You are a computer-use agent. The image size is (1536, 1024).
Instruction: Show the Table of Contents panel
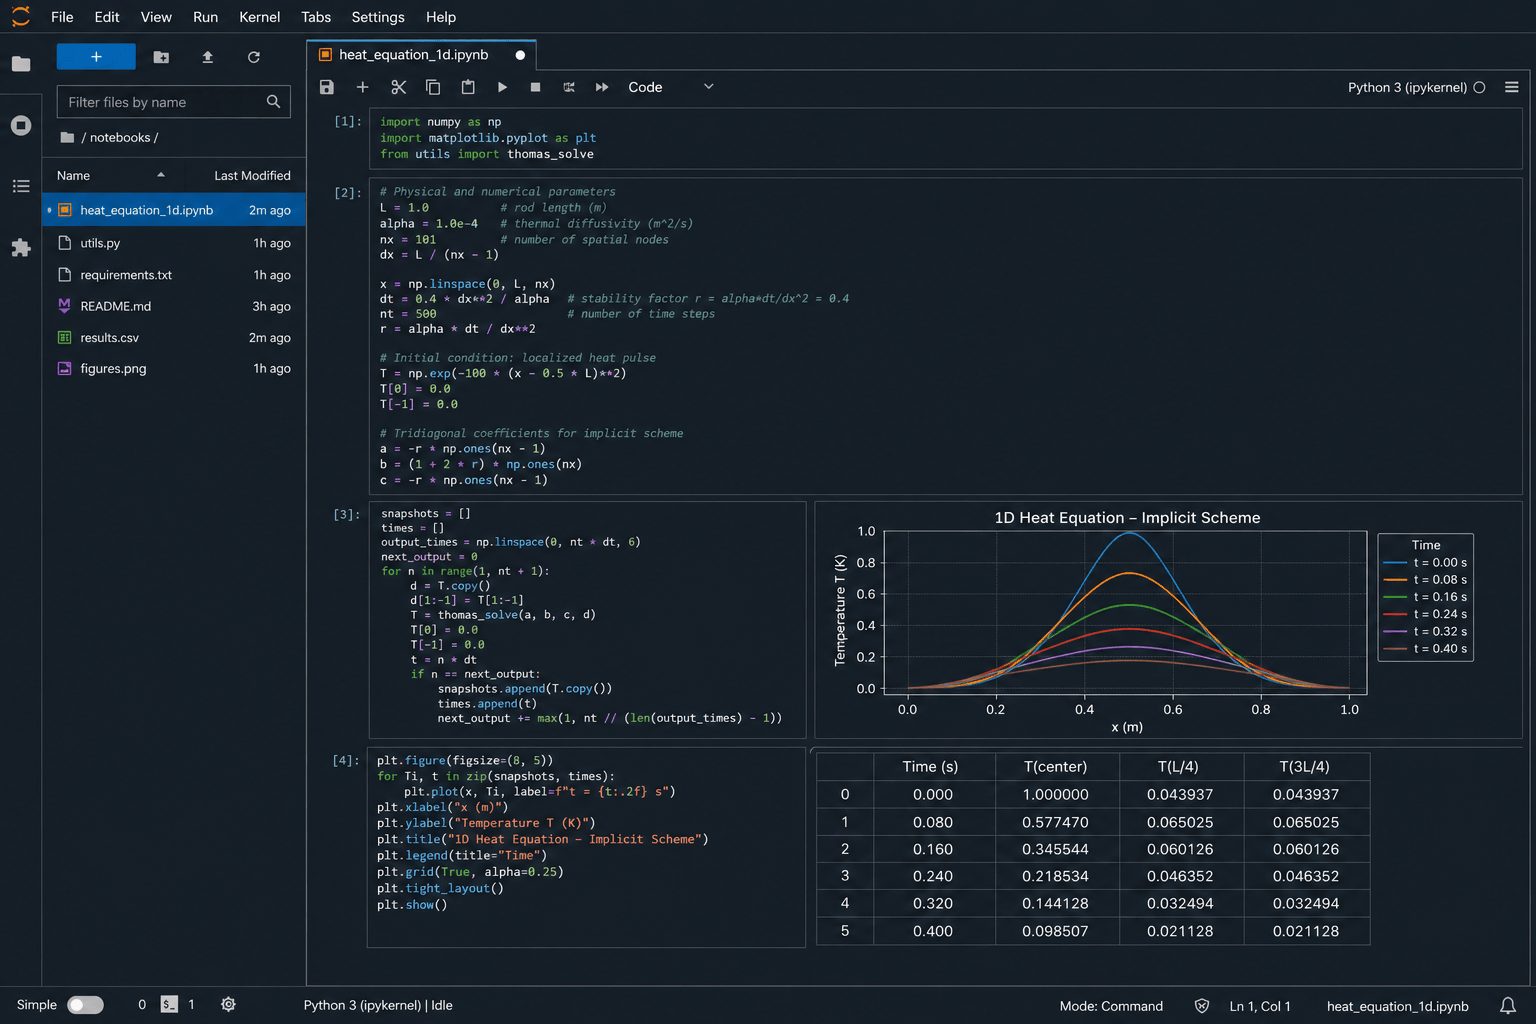tap(21, 186)
